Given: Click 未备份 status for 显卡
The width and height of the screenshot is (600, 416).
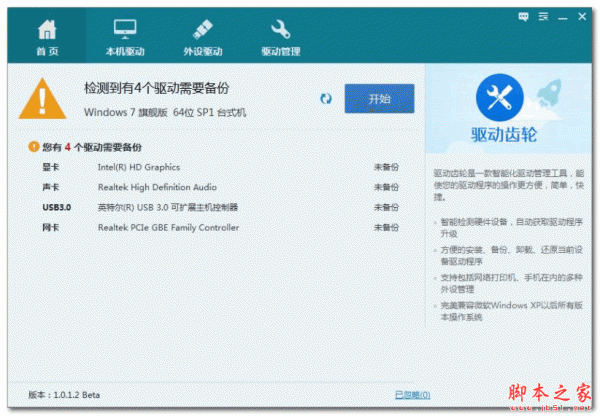Looking at the screenshot, I should coord(386,167).
